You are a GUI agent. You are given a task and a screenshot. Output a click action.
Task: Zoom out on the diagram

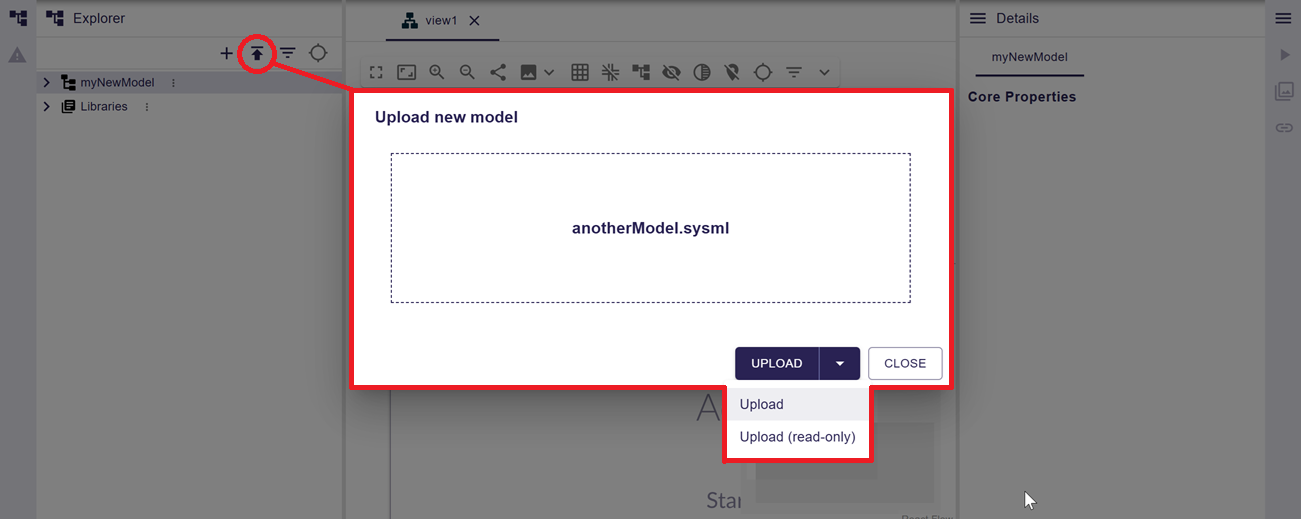tap(467, 72)
